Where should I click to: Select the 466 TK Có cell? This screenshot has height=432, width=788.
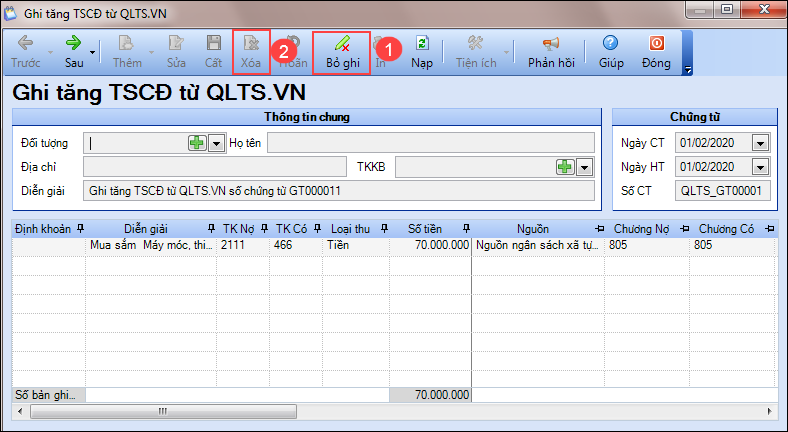point(296,246)
